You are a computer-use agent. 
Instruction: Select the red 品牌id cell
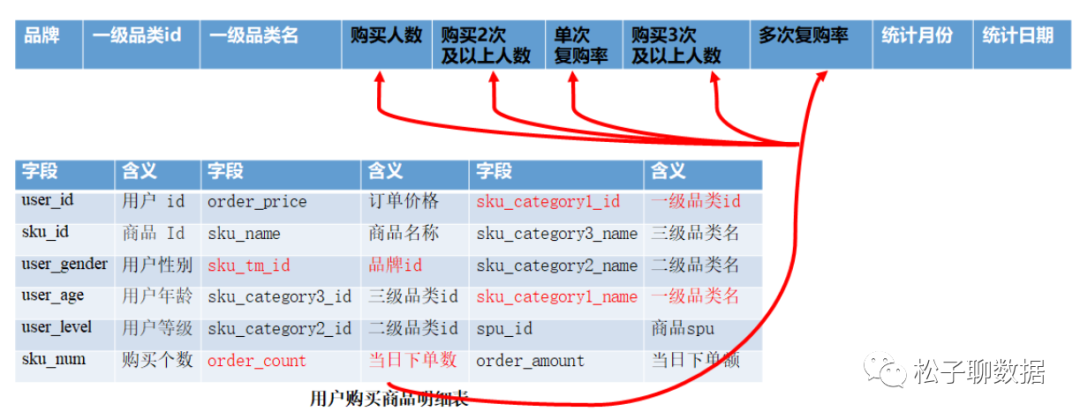pyautogui.click(x=415, y=271)
